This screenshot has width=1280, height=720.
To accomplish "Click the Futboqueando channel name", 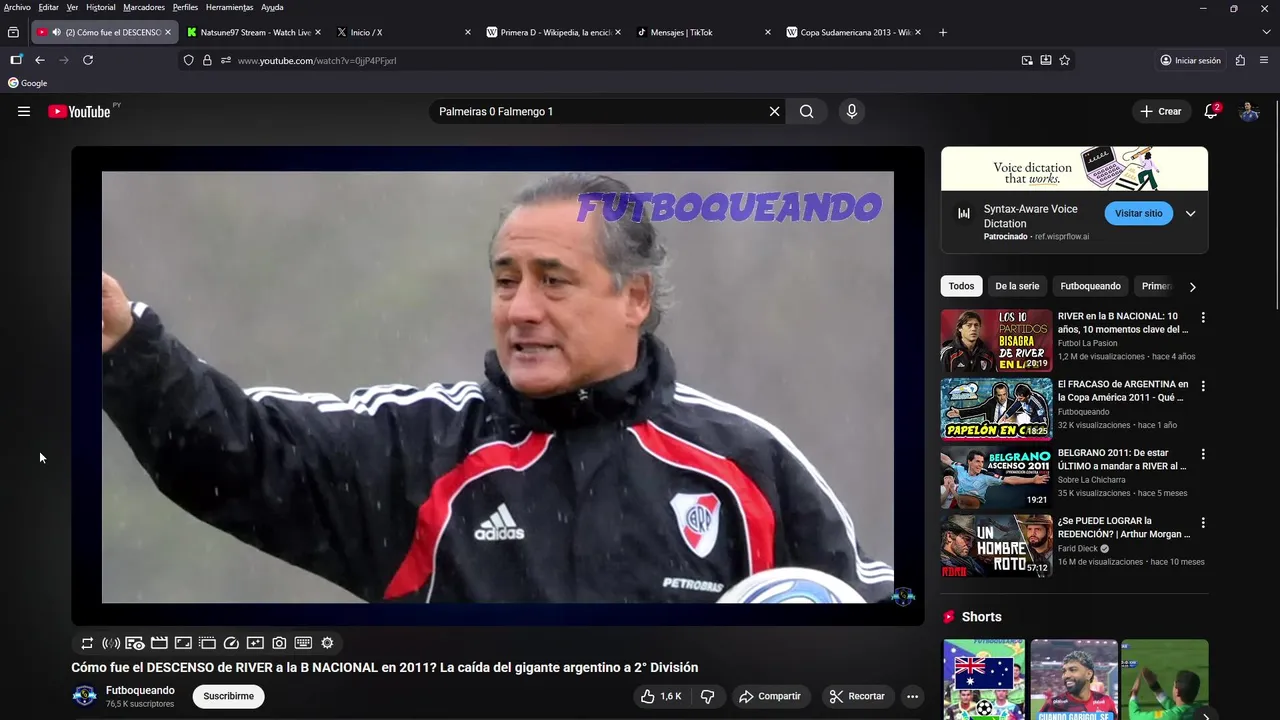I will pos(140,690).
